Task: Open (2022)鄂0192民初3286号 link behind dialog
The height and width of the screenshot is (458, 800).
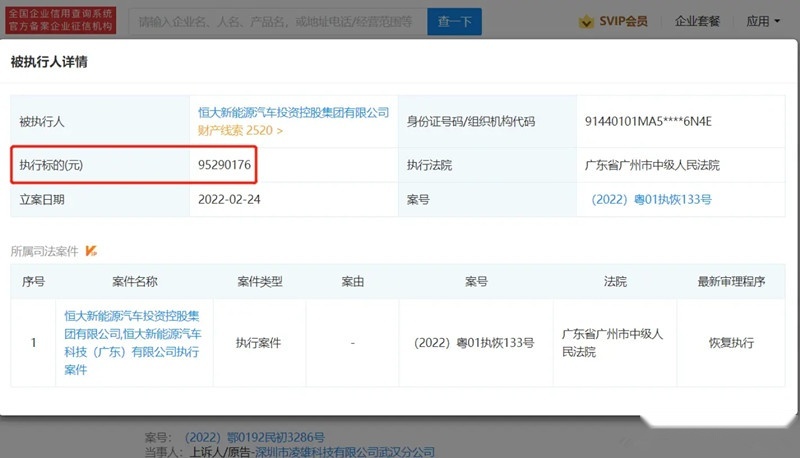Action: pos(255,438)
